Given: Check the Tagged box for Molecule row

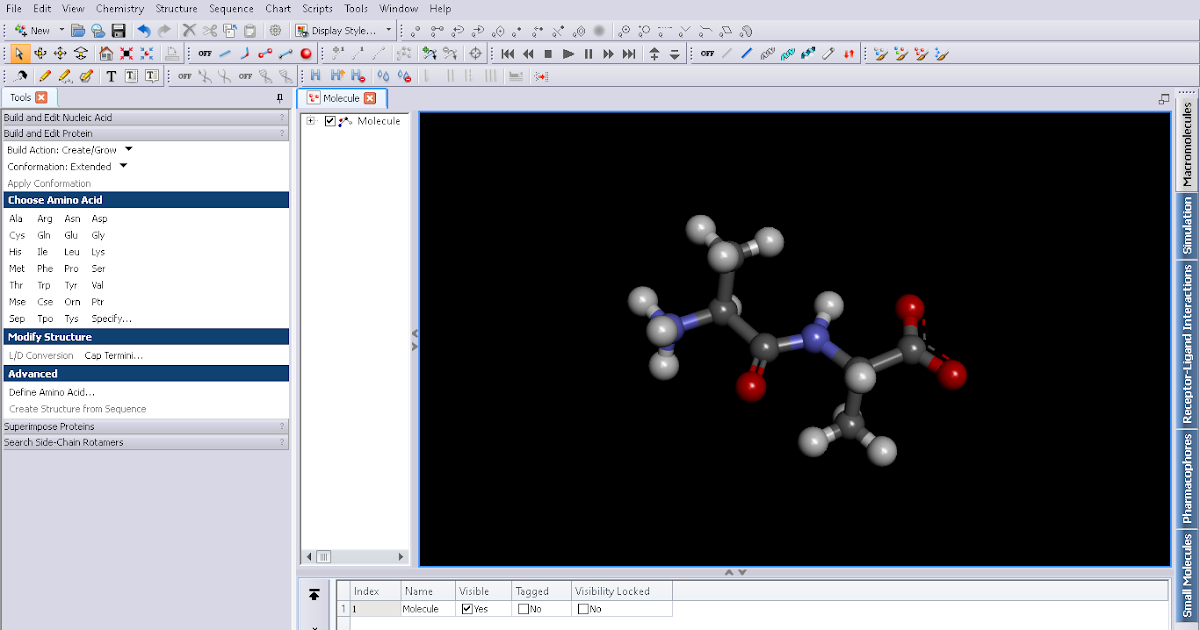Looking at the screenshot, I should click(x=523, y=607).
